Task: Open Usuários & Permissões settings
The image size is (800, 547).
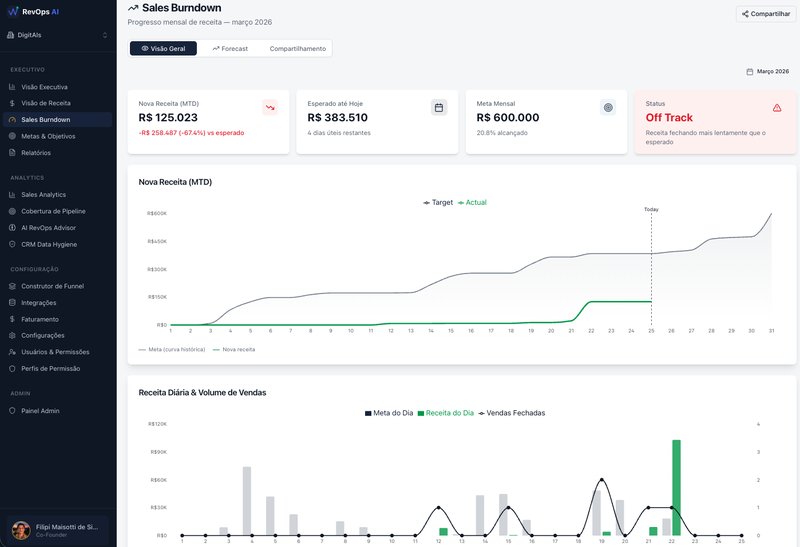Action: (58, 352)
